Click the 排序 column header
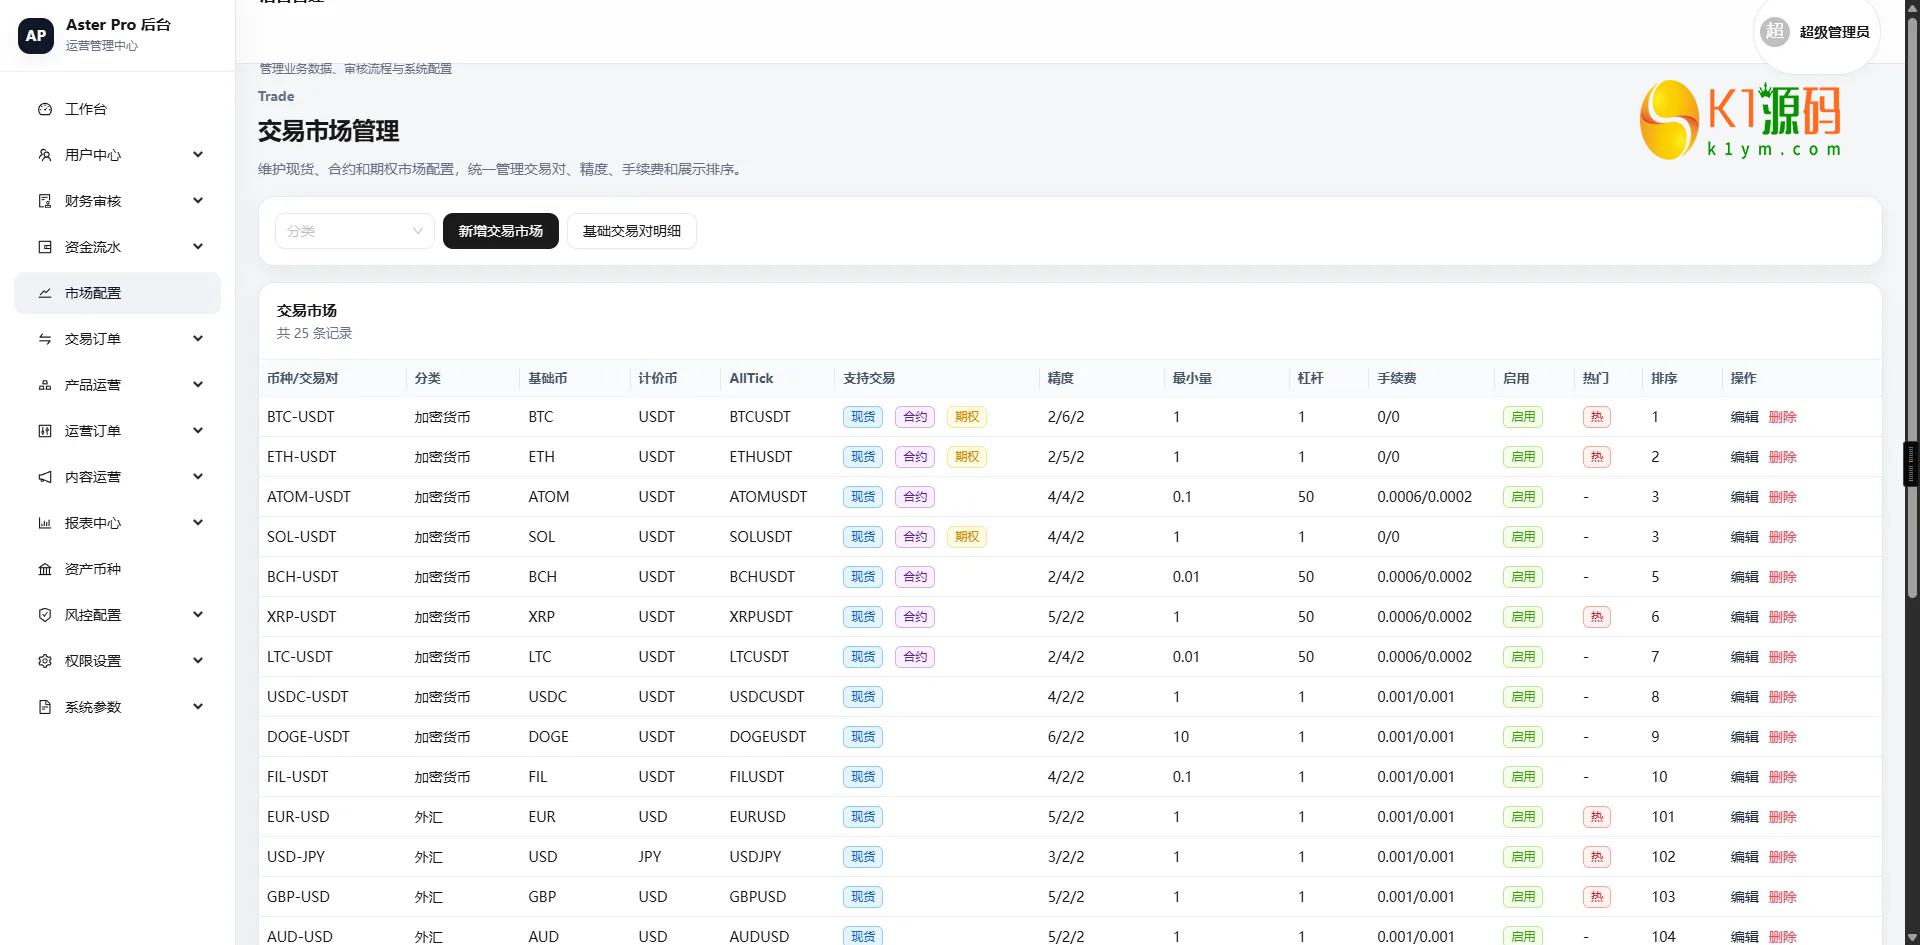Screen dimensions: 1920x945 tap(1664, 378)
